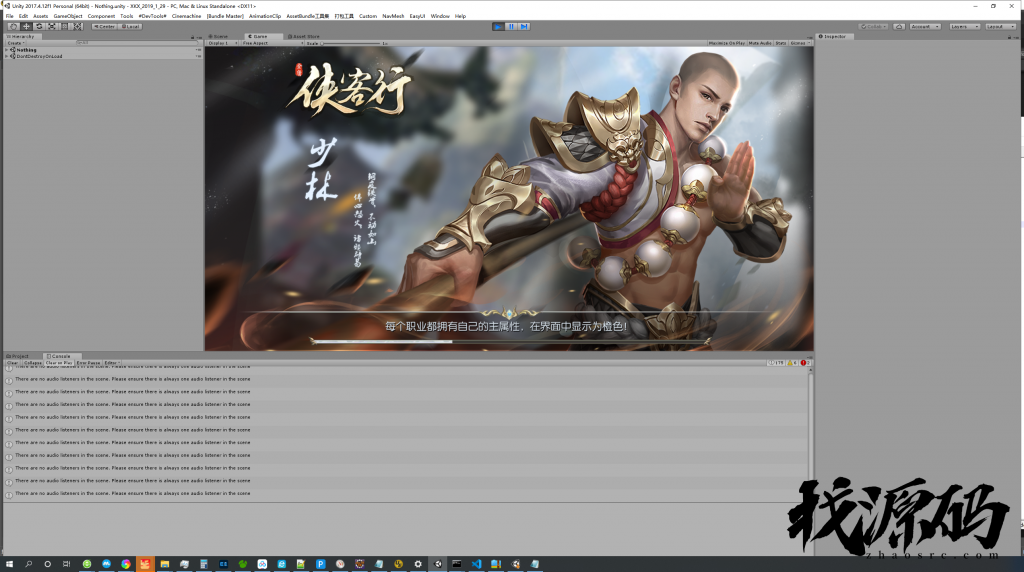Click the Console vertical scrollbar
The height and width of the screenshot is (572, 1024).
(x=810, y=434)
